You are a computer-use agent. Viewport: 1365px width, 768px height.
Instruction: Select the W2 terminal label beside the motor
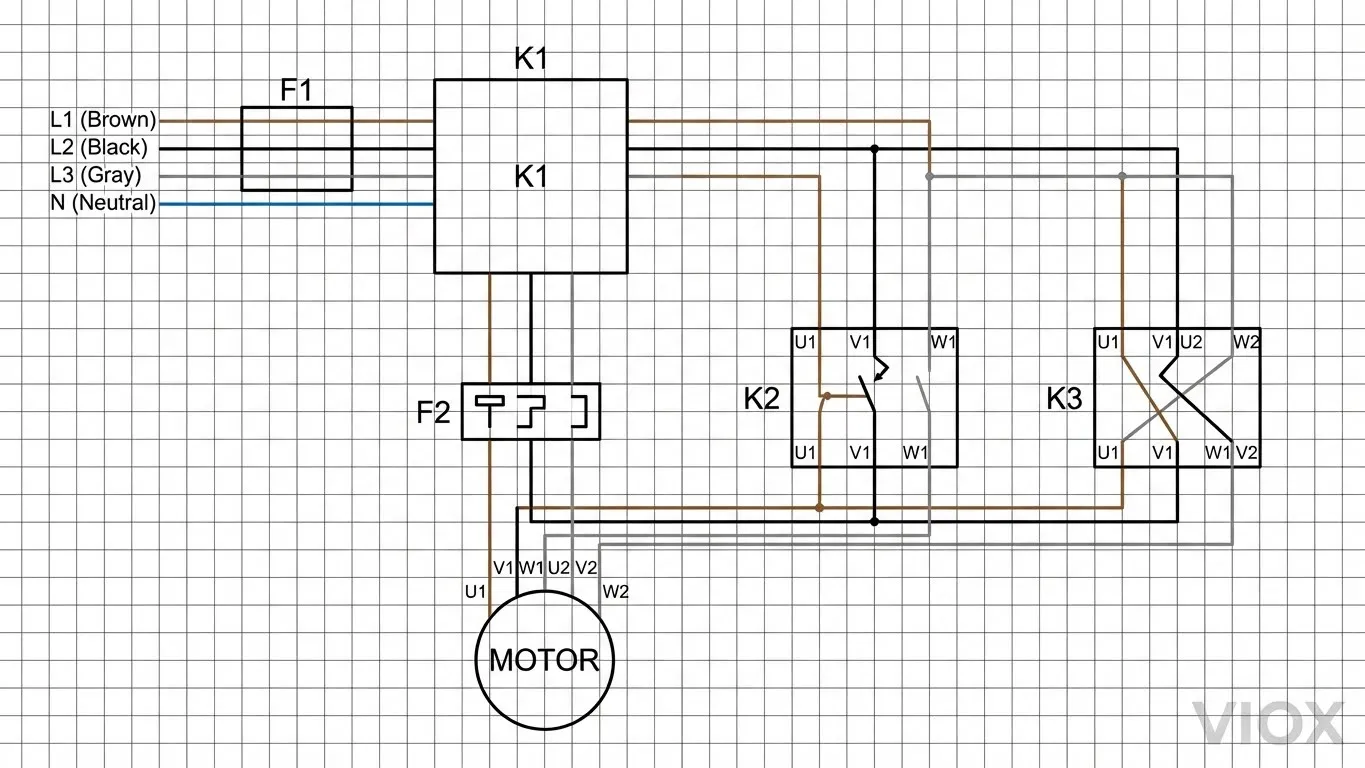click(x=616, y=592)
